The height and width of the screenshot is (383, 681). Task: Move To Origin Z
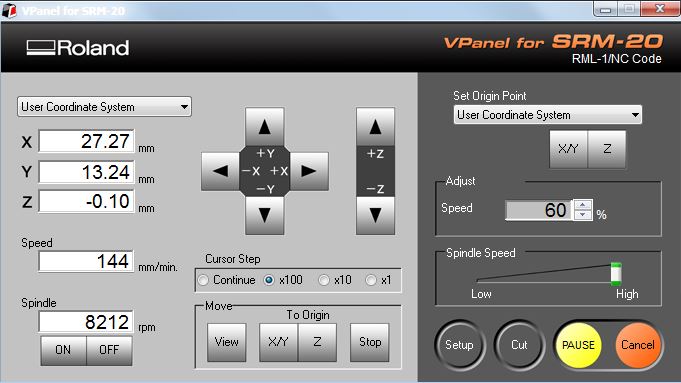click(x=317, y=342)
